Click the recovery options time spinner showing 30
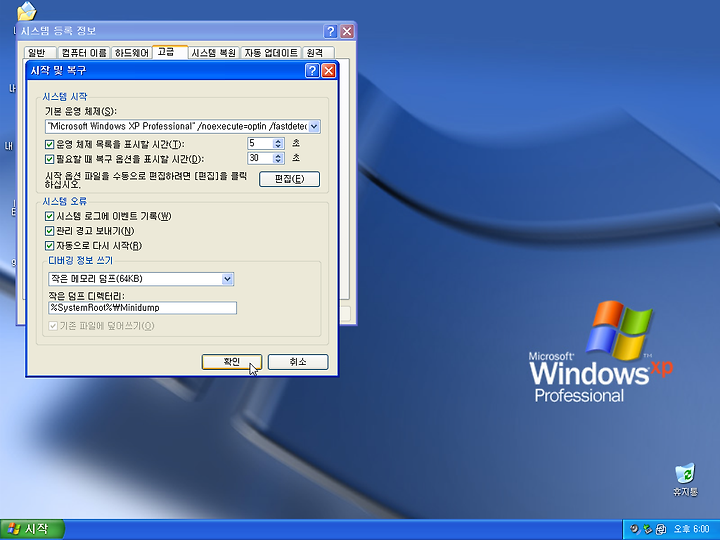Viewport: 720px width, 540px height. pyautogui.click(x=278, y=158)
